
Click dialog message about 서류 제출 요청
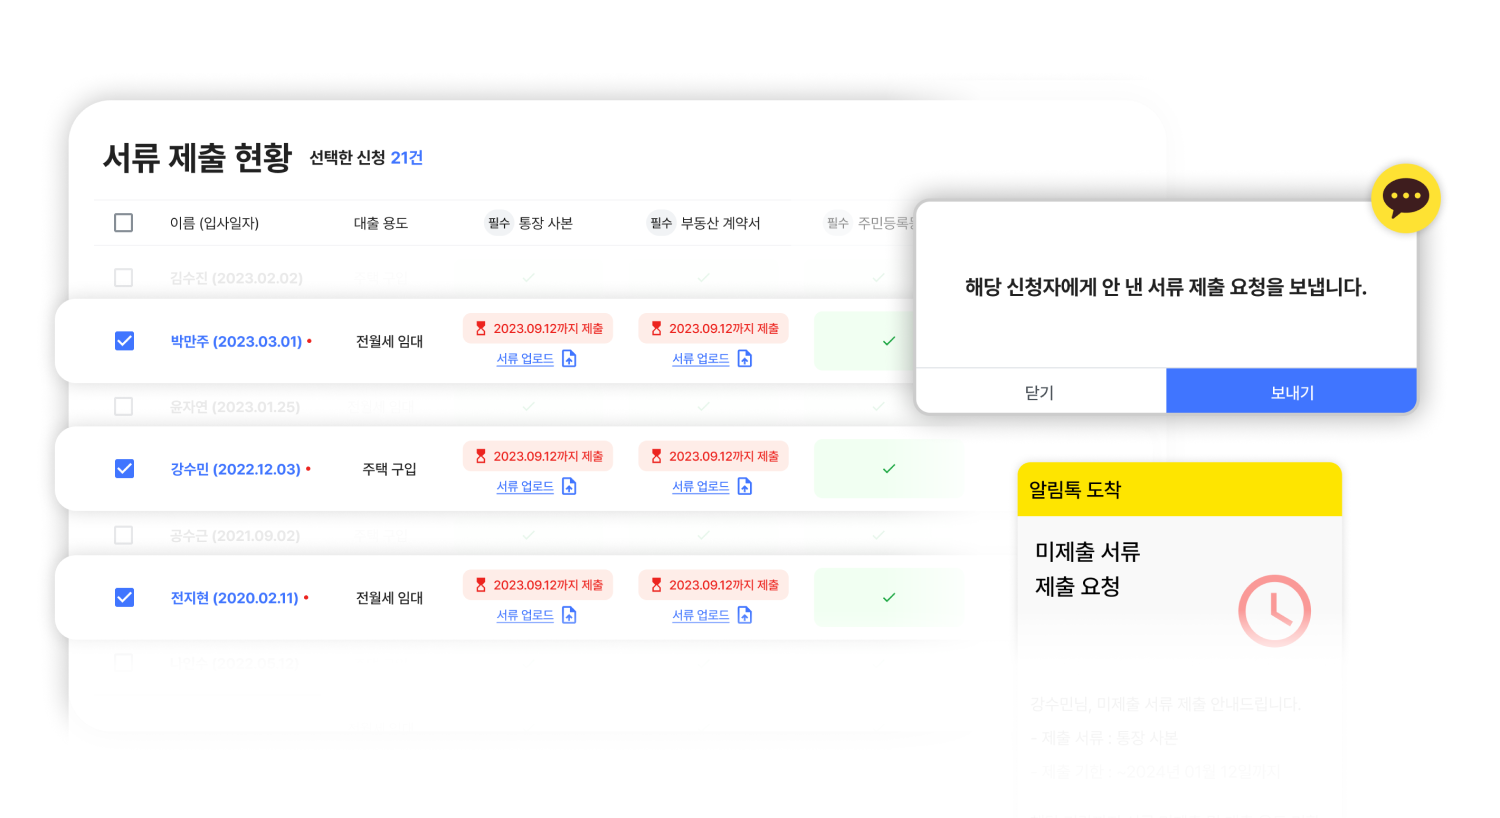(x=1166, y=287)
